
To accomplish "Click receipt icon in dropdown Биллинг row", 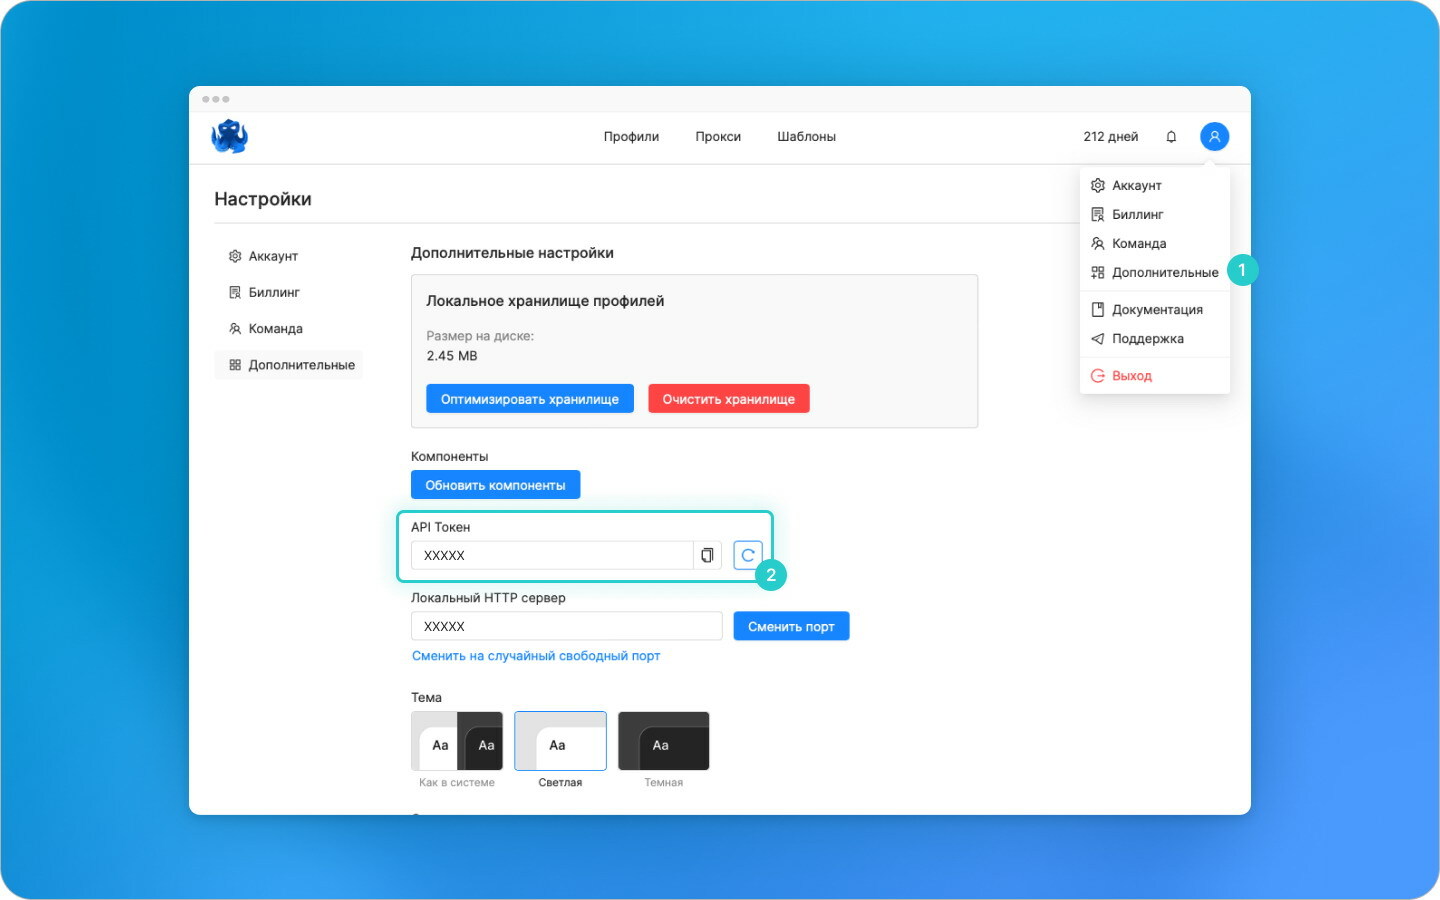I will point(1098,214).
